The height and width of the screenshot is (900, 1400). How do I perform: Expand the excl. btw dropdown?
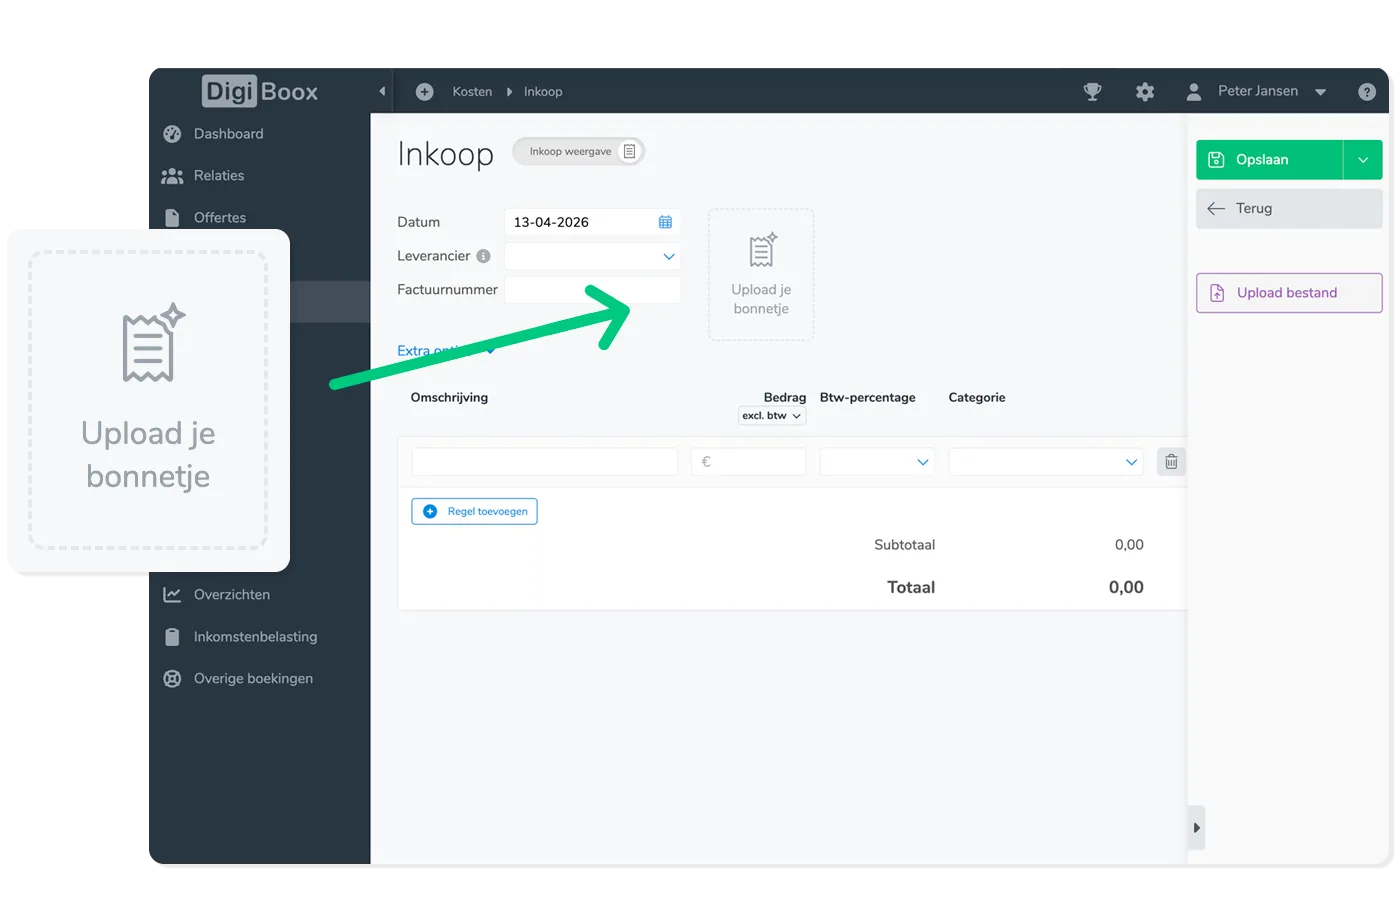point(771,416)
